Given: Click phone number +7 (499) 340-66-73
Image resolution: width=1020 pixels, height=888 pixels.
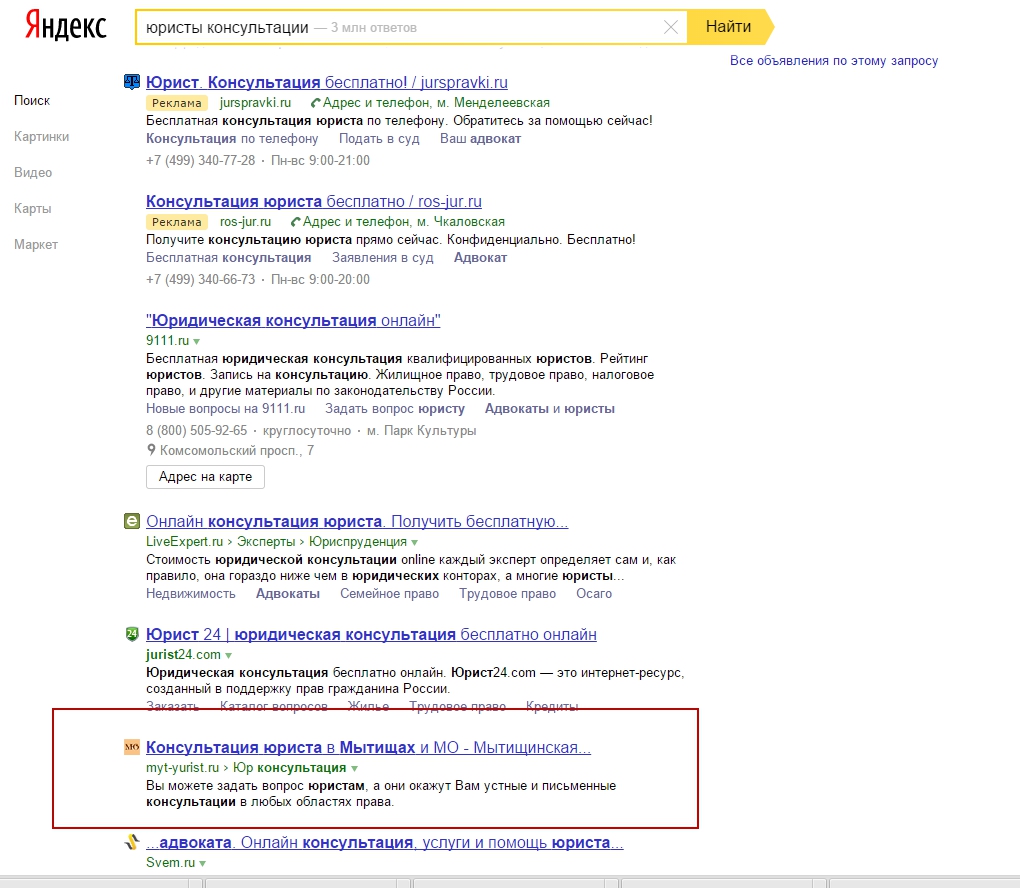Looking at the screenshot, I should [x=200, y=280].
